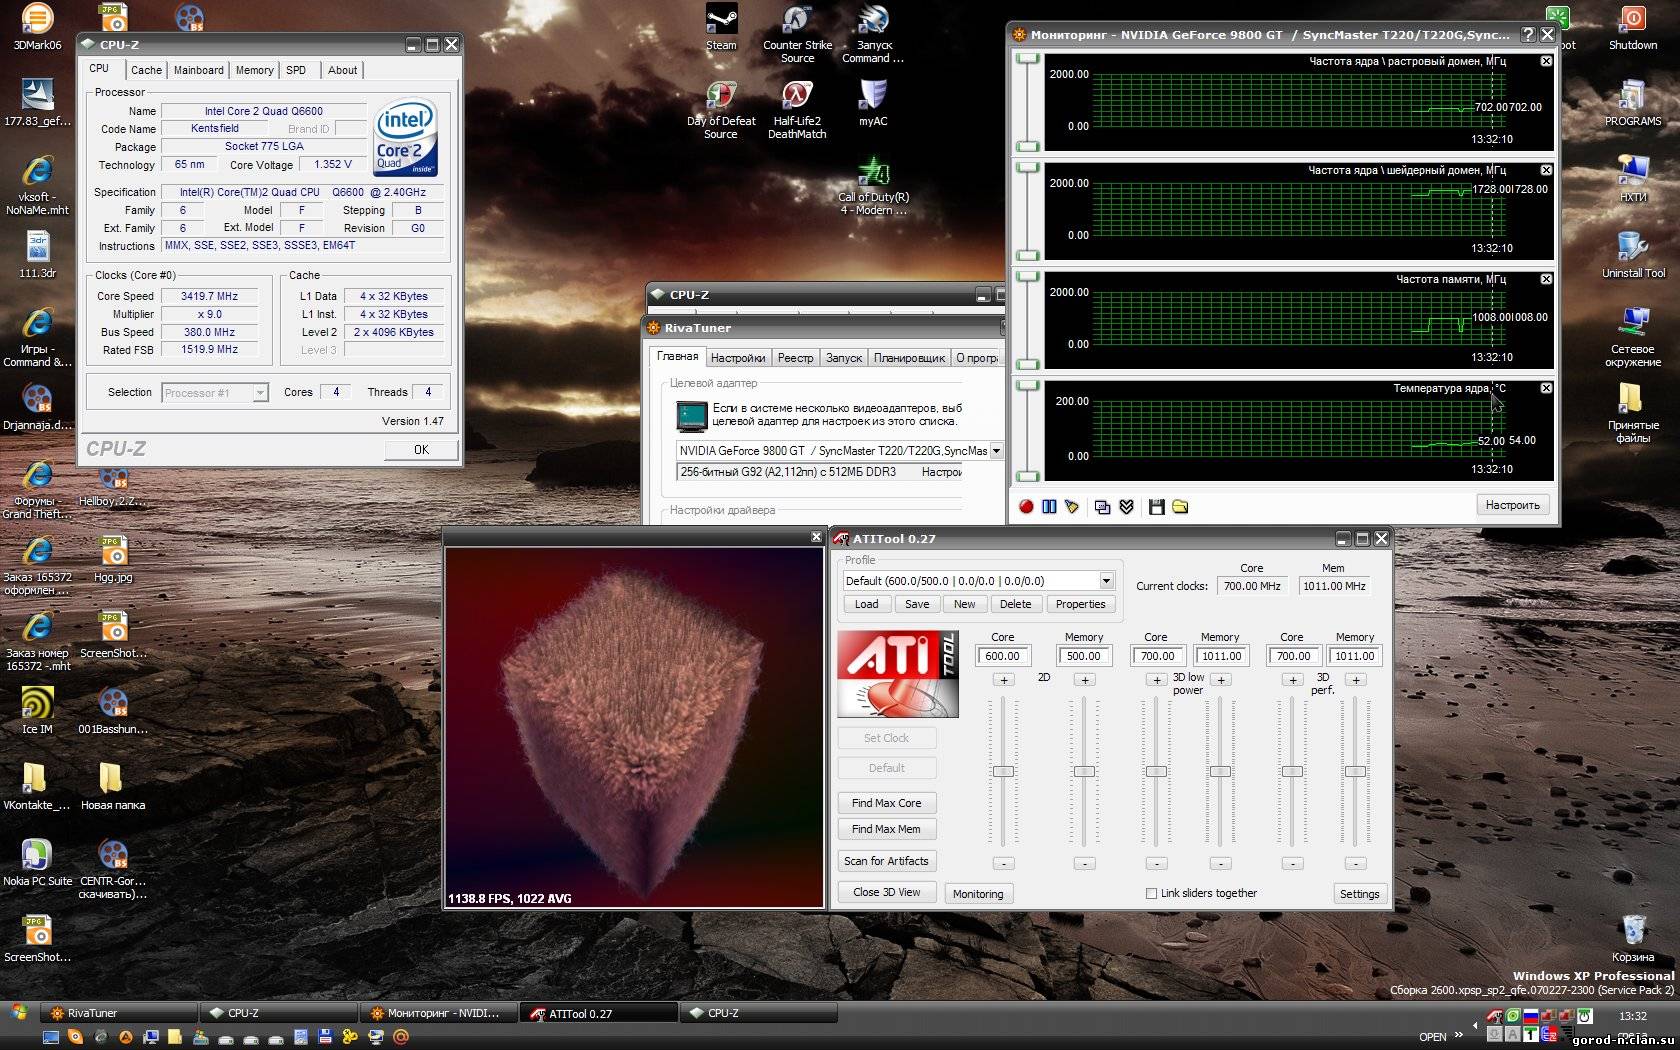1680x1050 pixels.
Task: Decrease 2D Core clock with minus button
Action: point(1004,863)
